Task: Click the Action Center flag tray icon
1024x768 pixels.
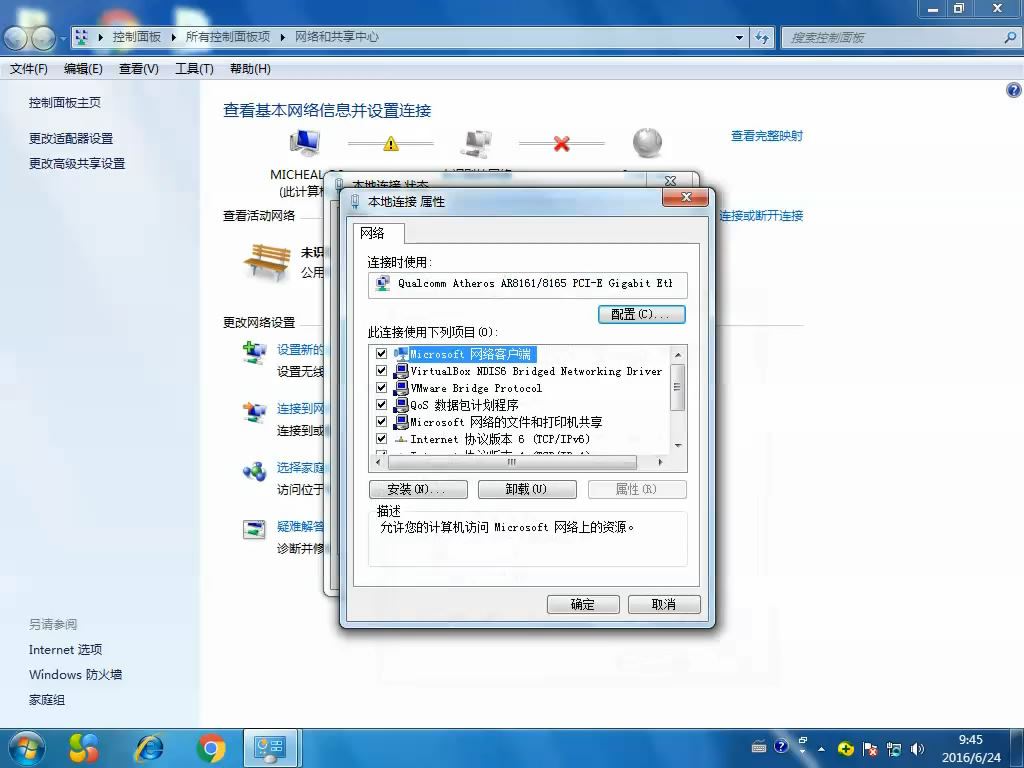Action: pyautogui.click(x=870, y=748)
